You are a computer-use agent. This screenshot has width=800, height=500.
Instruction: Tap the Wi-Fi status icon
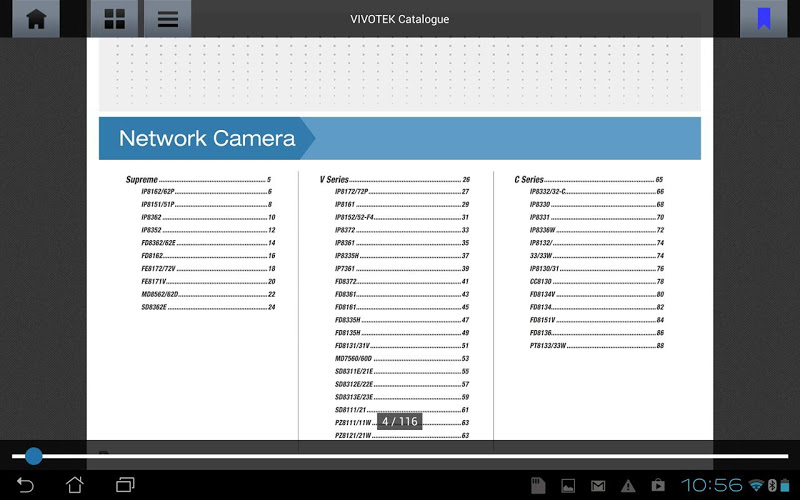(x=756, y=485)
